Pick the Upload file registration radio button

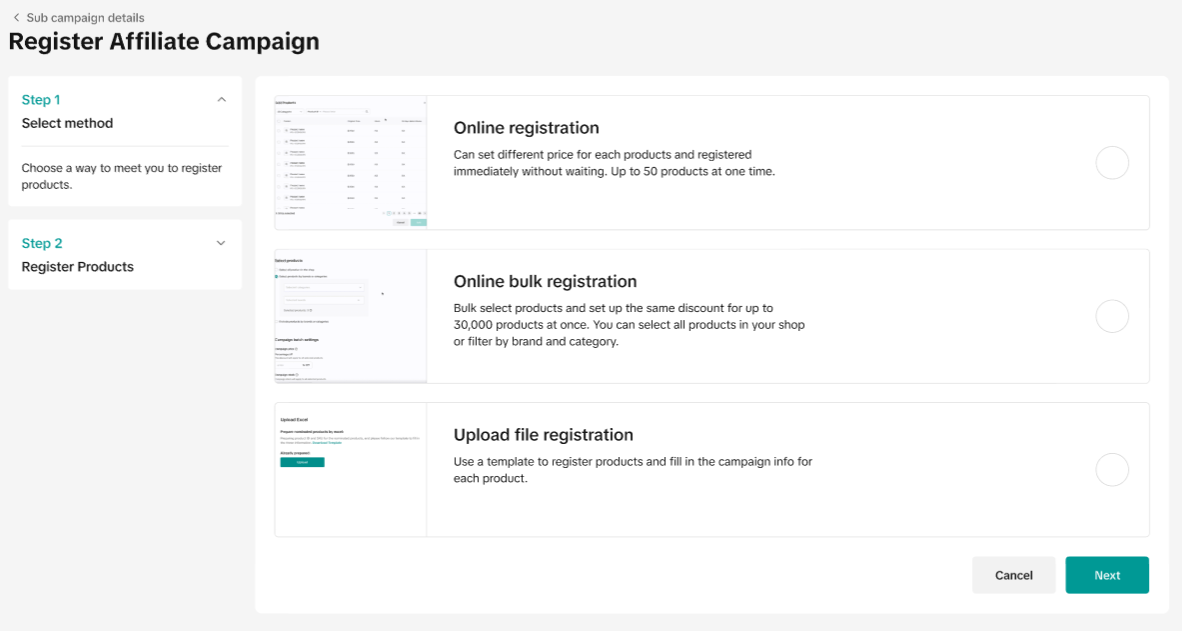(x=1112, y=470)
